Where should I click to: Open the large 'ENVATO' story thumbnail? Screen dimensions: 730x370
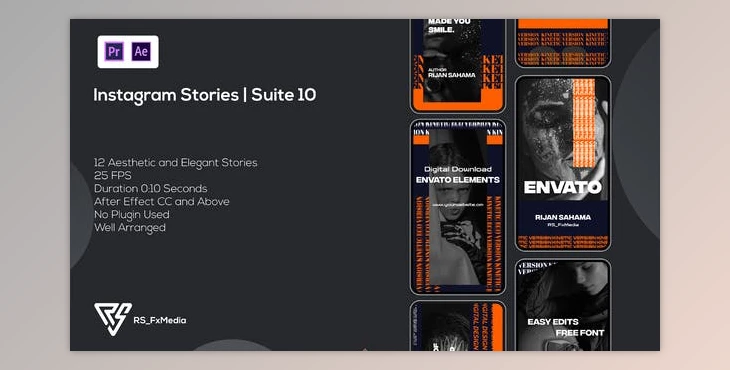point(563,163)
